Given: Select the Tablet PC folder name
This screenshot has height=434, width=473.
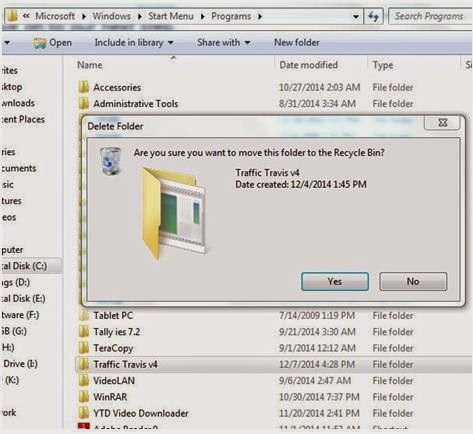Looking at the screenshot, I should pyautogui.click(x=113, y=315).
